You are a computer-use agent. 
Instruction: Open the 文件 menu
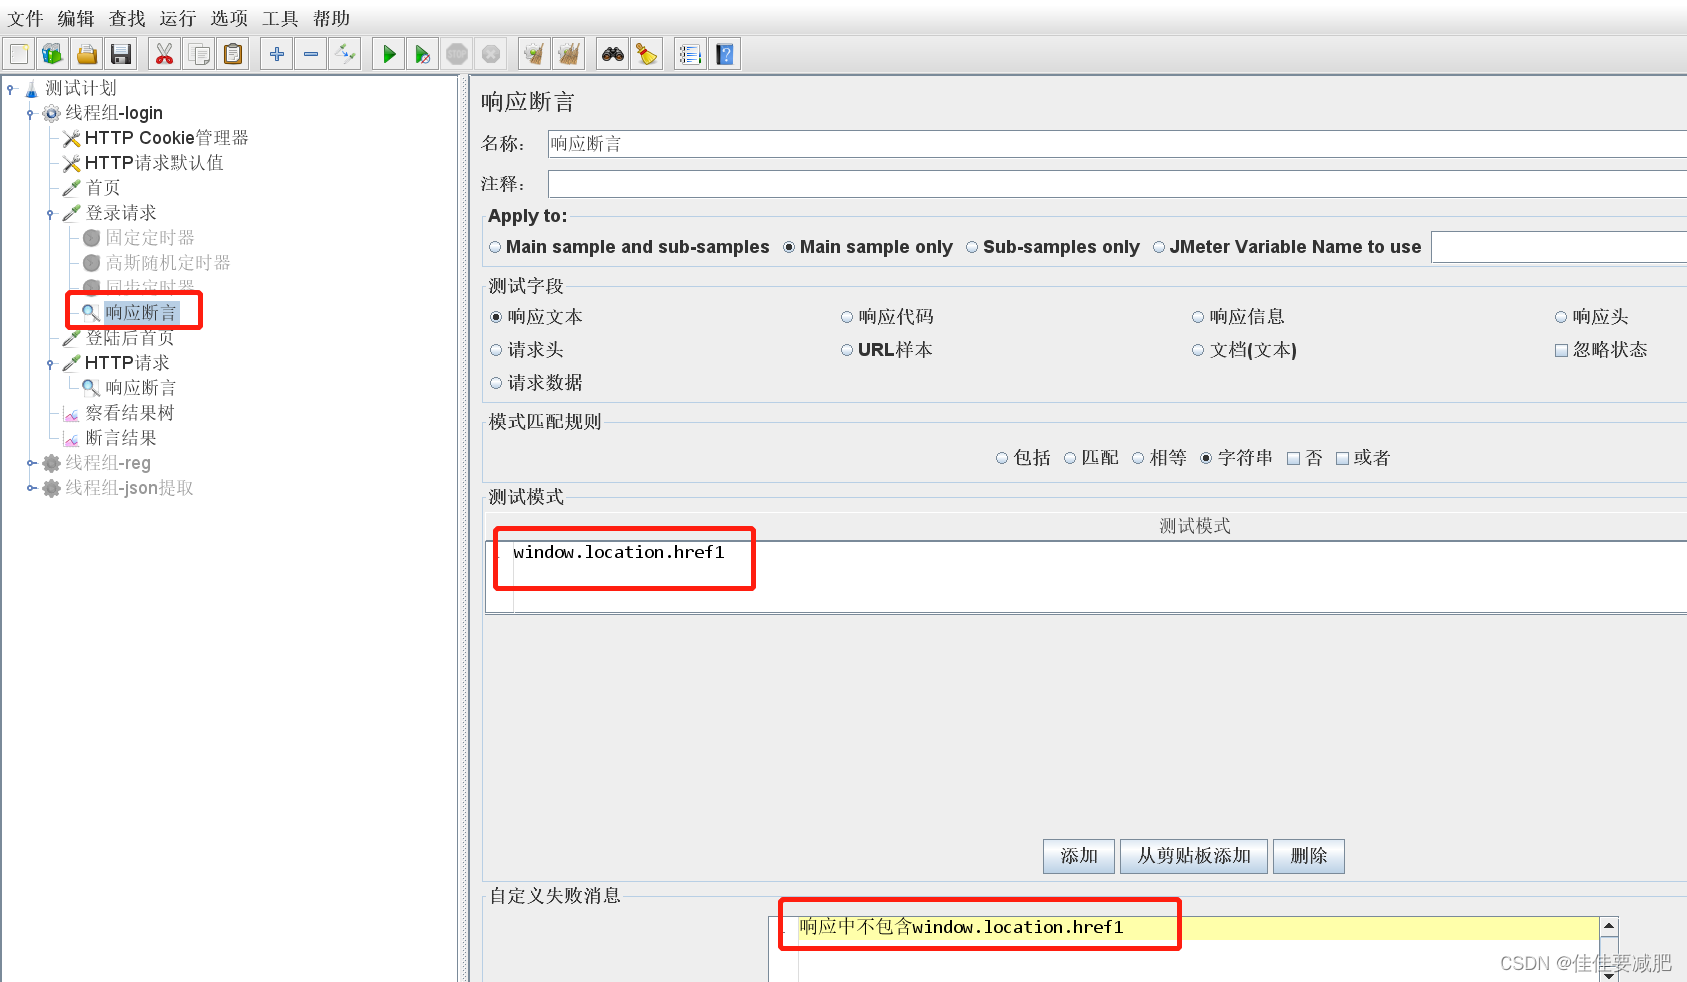click(x=26, y=18)
